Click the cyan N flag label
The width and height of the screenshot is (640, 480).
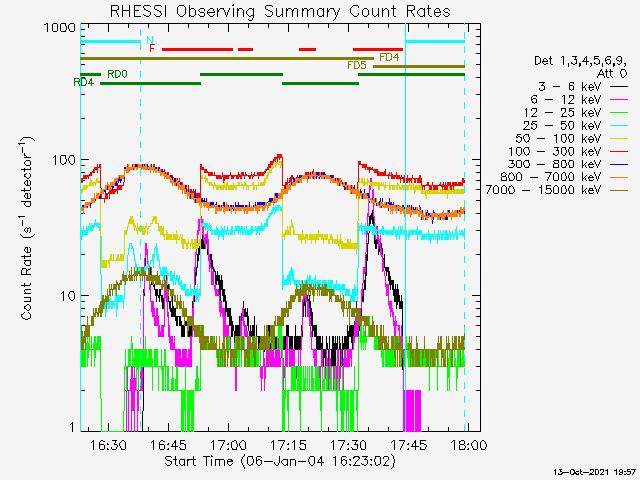pyautogui.click(x=150, y=40)
